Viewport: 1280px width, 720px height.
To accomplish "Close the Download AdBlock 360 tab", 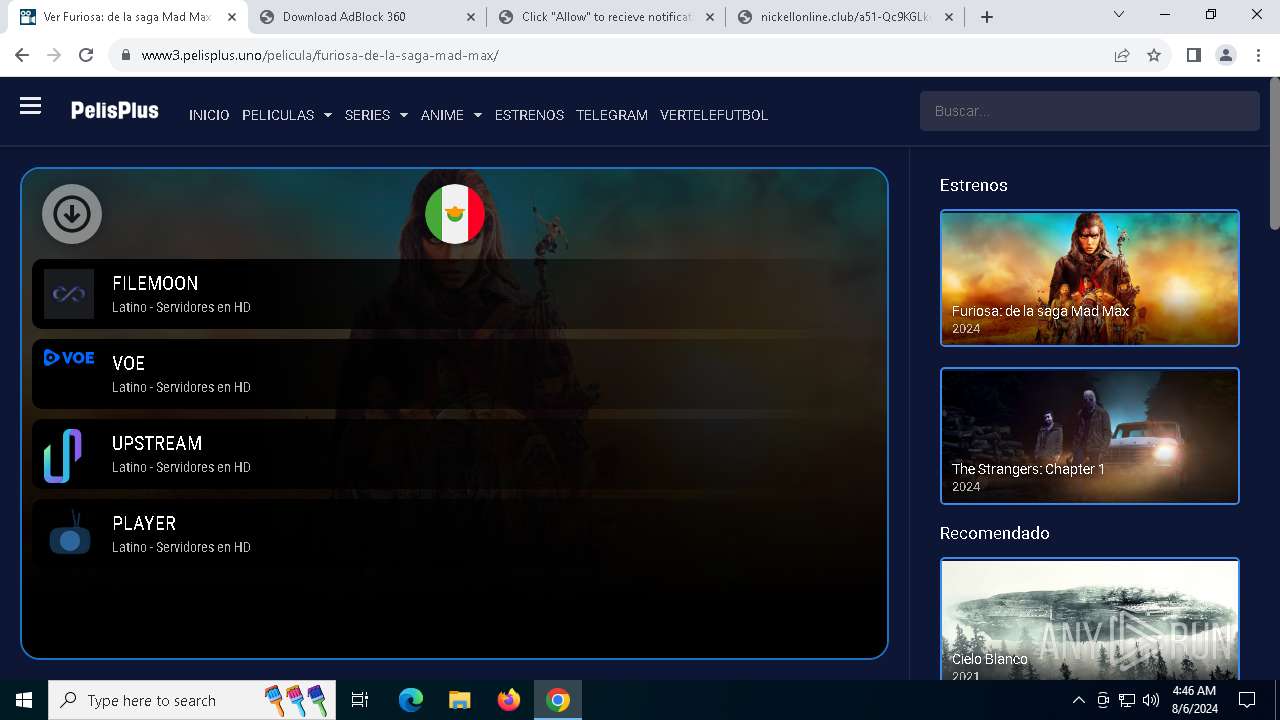I will pos(471,17).
